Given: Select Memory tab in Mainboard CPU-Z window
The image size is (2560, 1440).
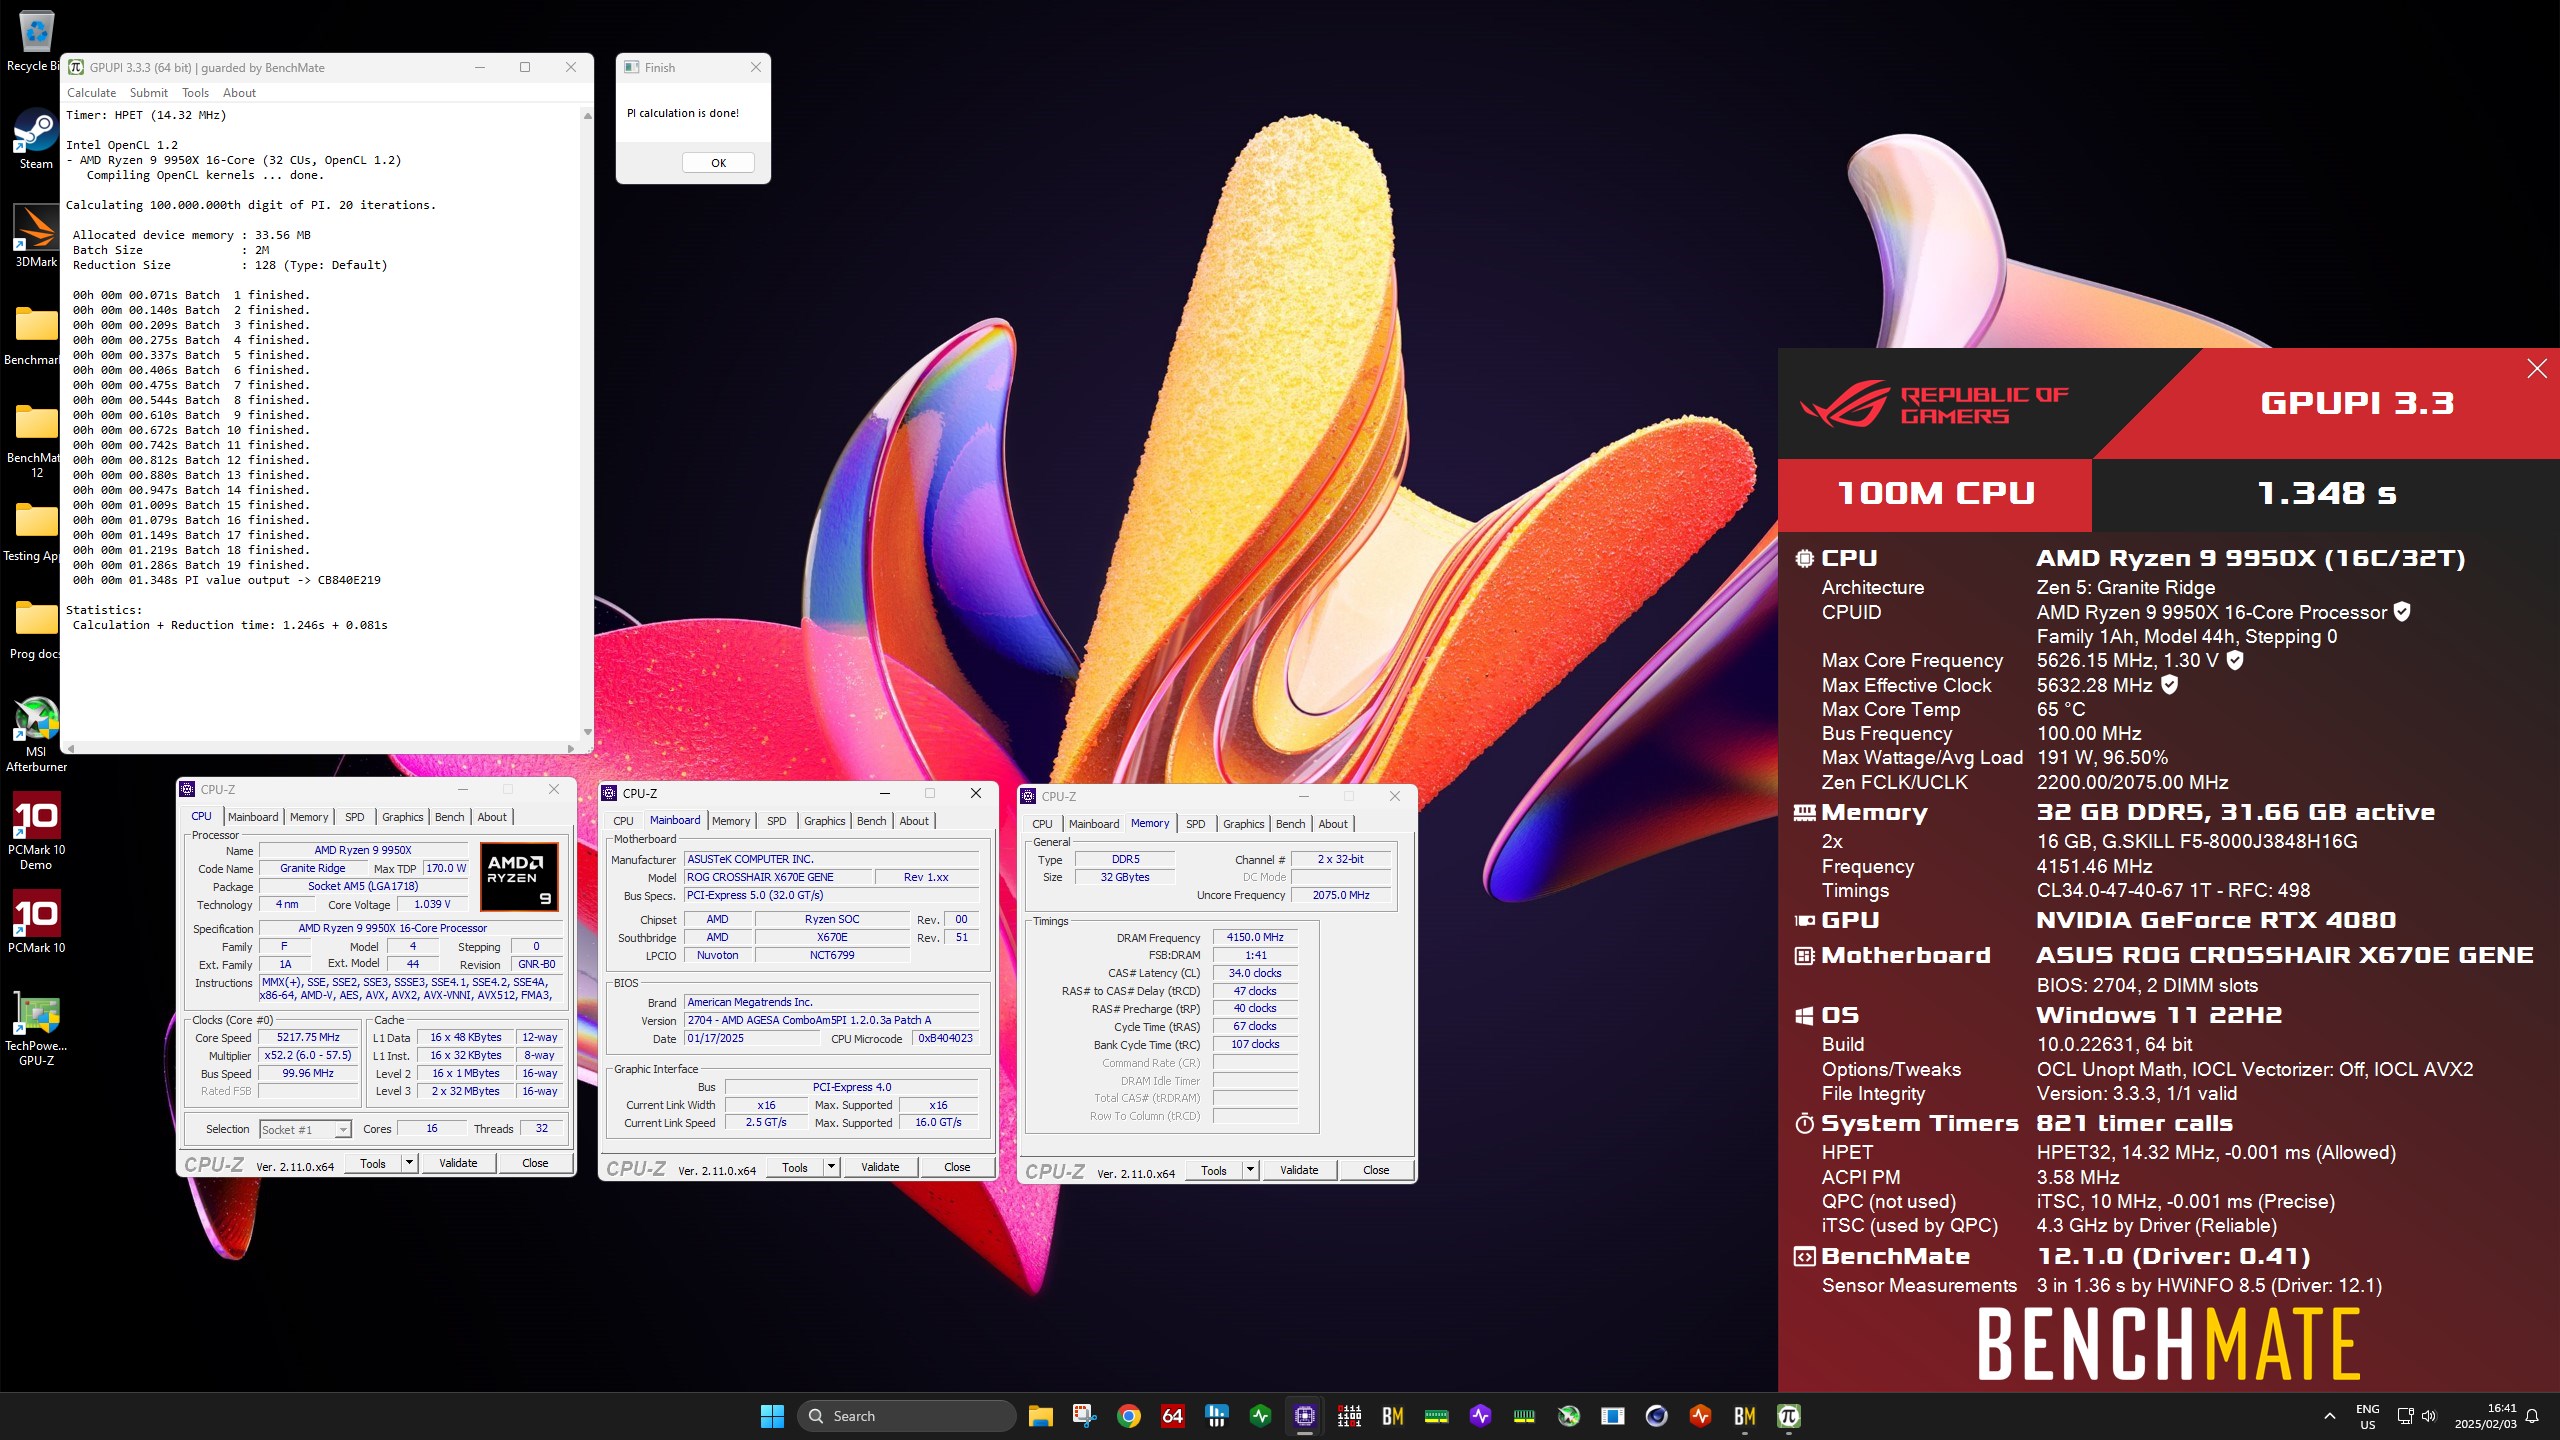Looking at the screenshot, I should (x=731, y=821).
